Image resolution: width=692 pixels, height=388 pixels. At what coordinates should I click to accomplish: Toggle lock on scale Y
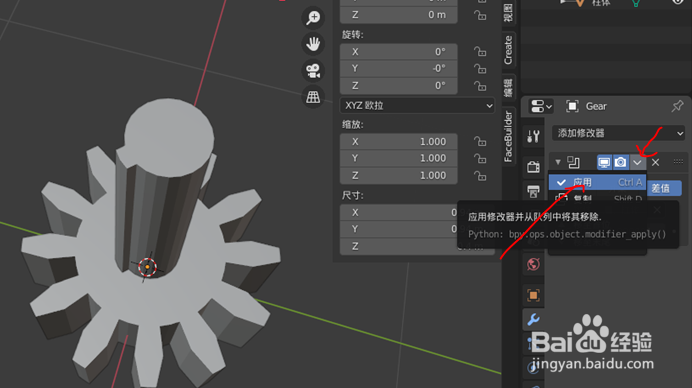480,158
